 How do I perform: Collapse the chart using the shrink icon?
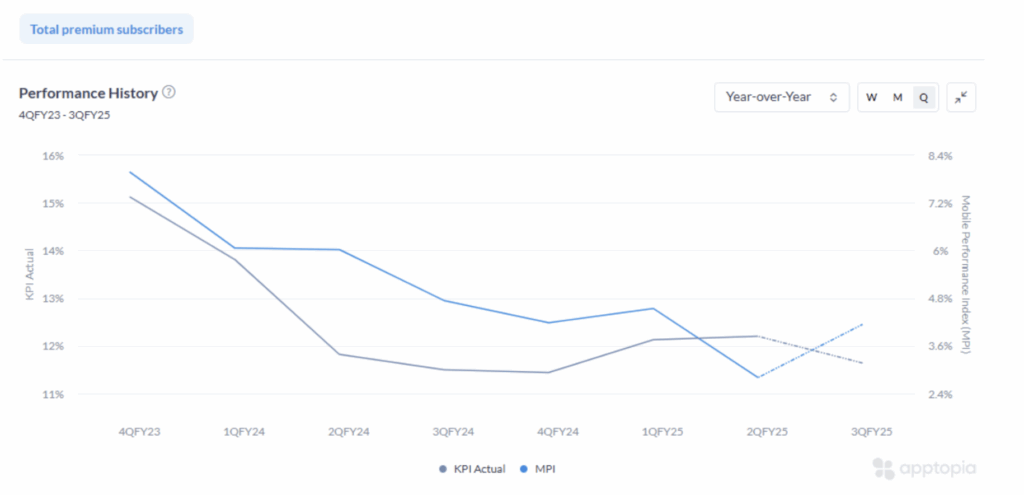[960, 97]
